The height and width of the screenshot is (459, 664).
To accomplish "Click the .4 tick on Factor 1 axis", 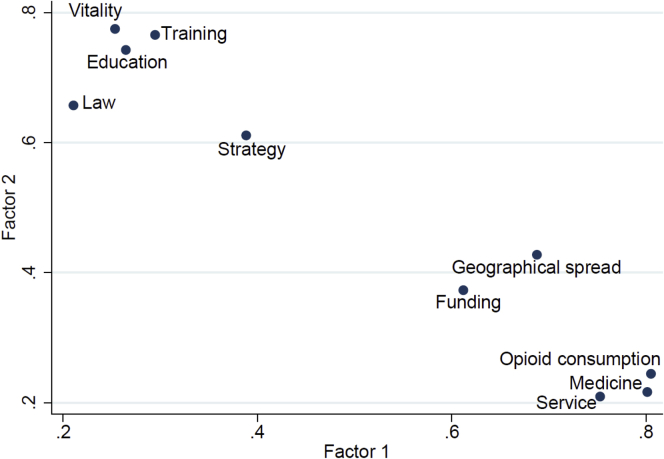I will pos(257,432).
